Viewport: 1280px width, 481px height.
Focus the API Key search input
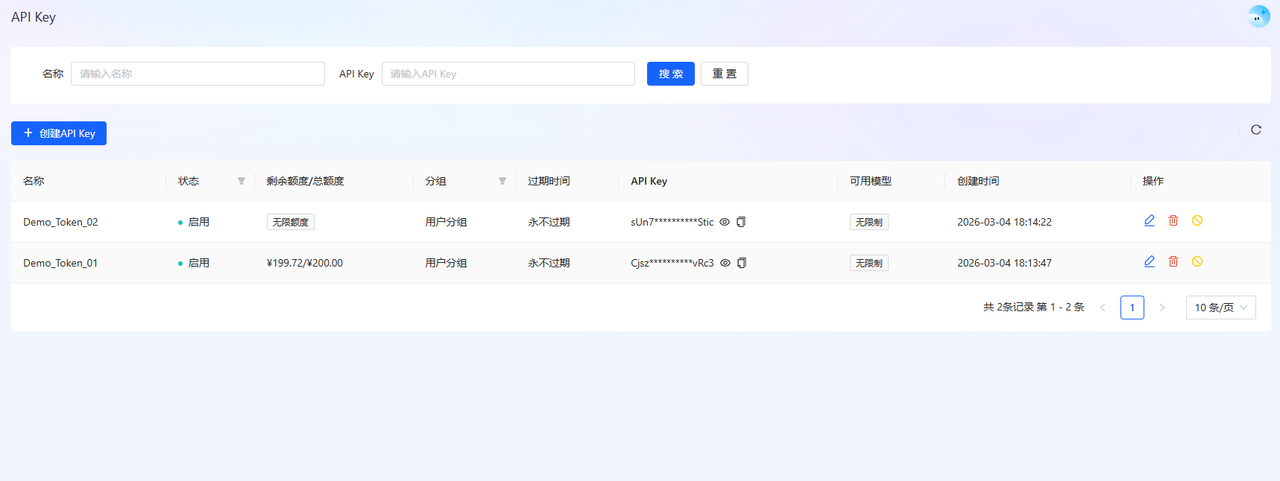[508, 74]
